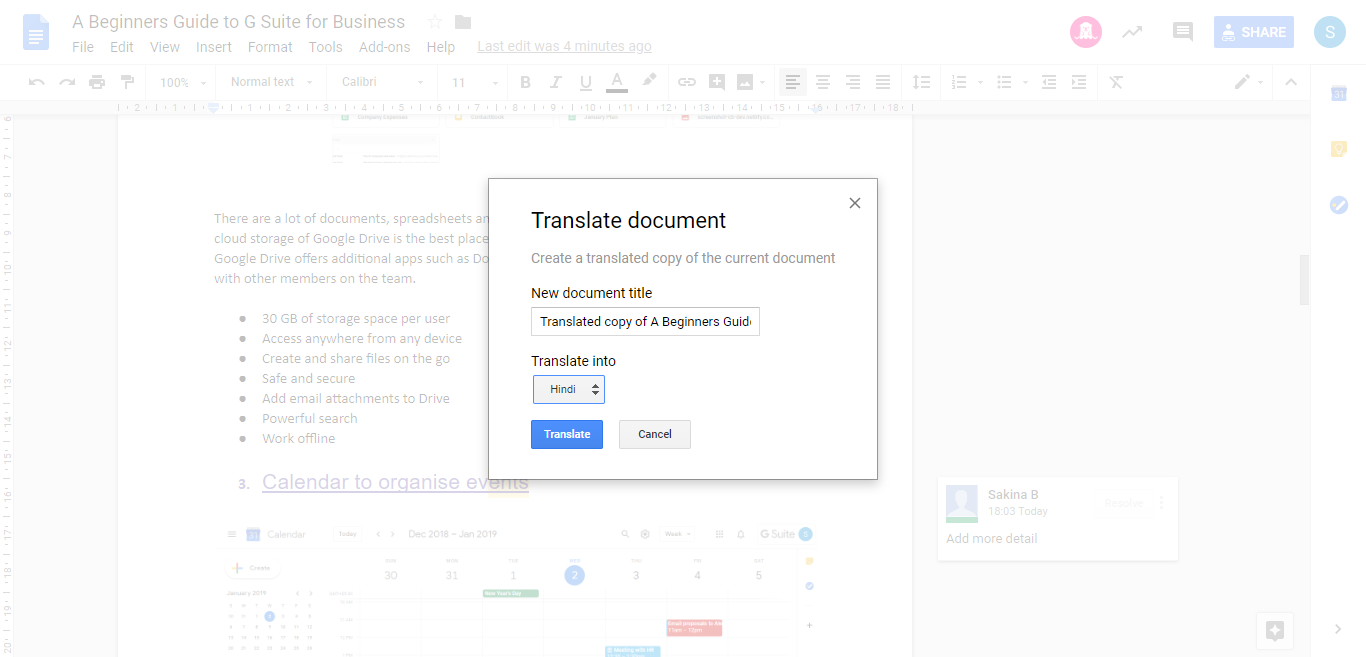
Task: Open the Normal text style dropdown
Action: click(x=271, y=82)
